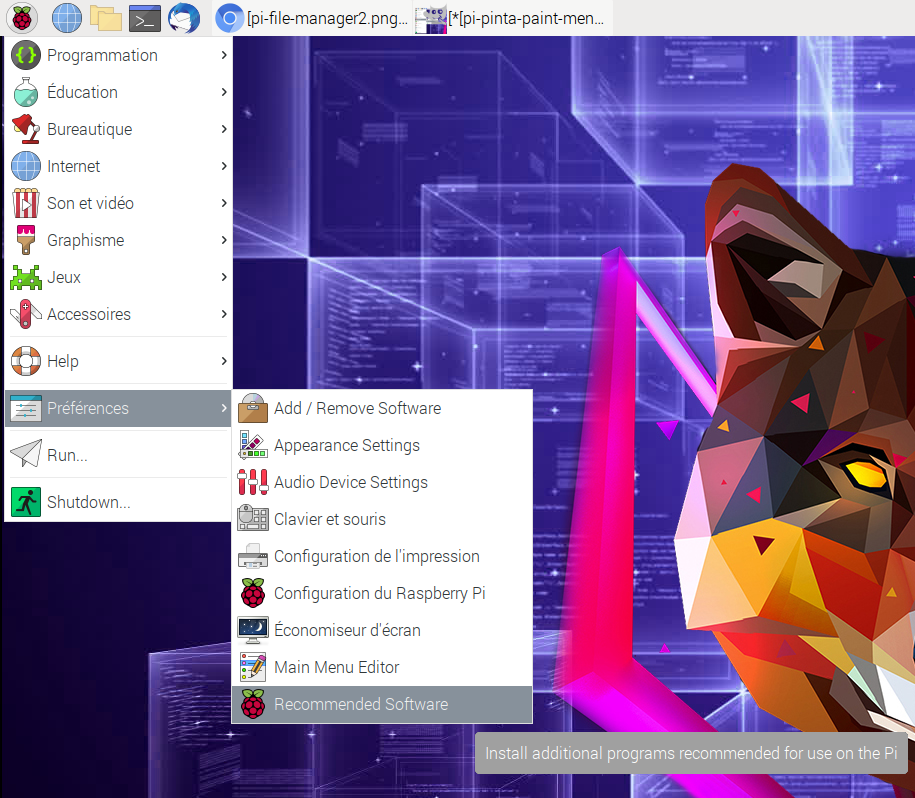Viewport: 915px width, 798px height.
Task: Expand the Son et vidéo submenu arrow
Action: coord(224,203)
